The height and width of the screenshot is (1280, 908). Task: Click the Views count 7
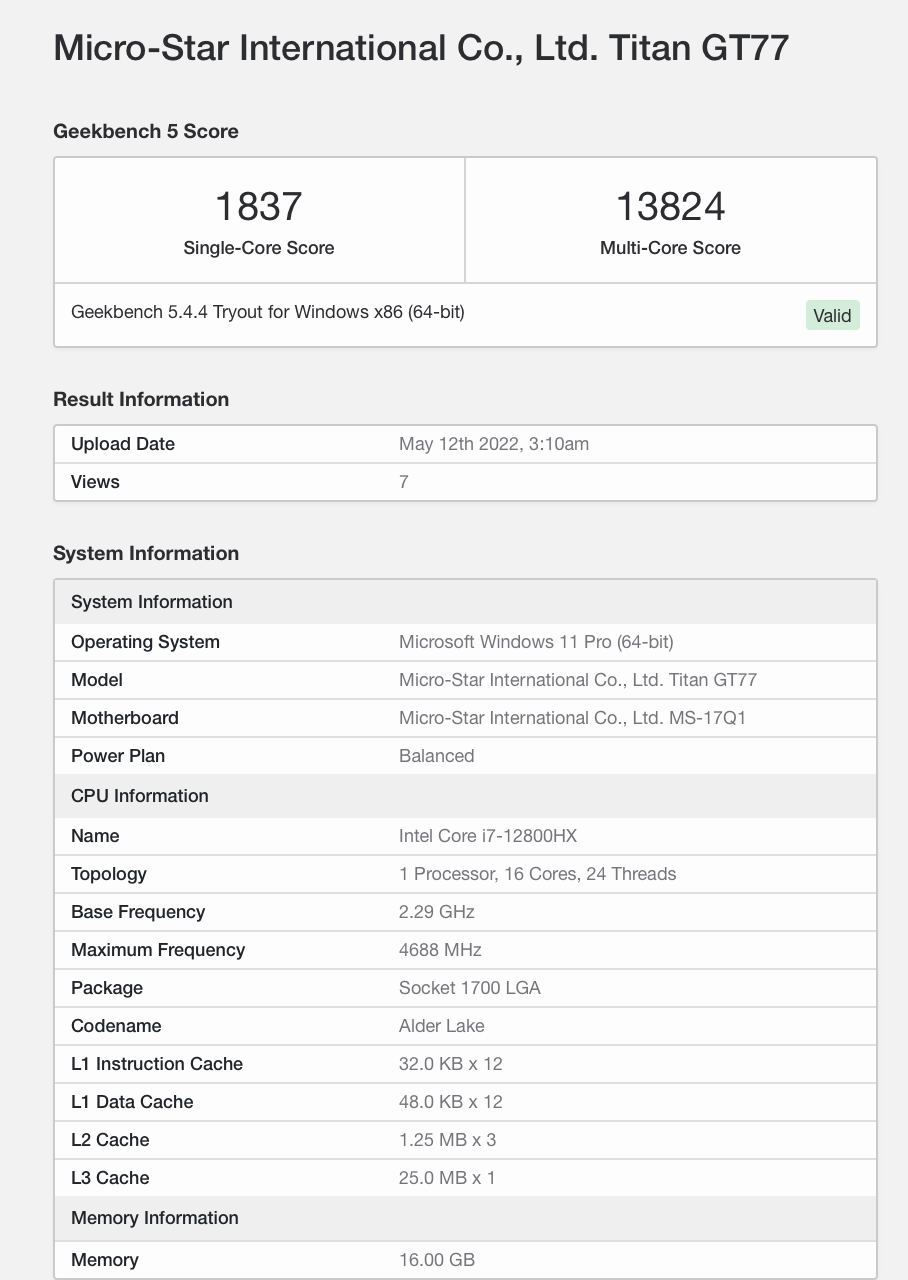[404, 482]
